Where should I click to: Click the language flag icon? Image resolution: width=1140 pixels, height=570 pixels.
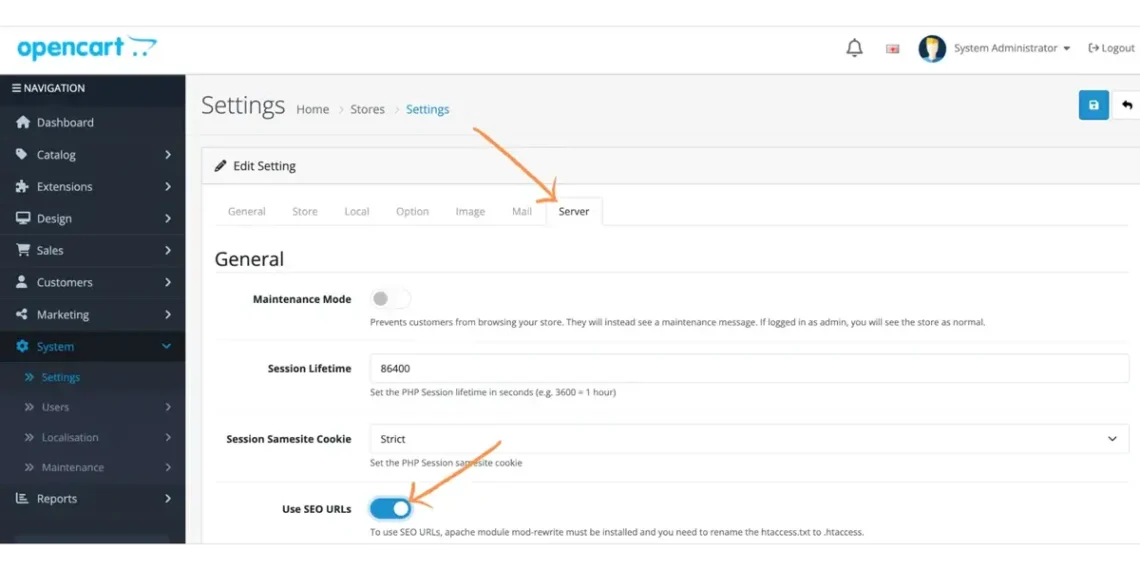pos(892,49)
